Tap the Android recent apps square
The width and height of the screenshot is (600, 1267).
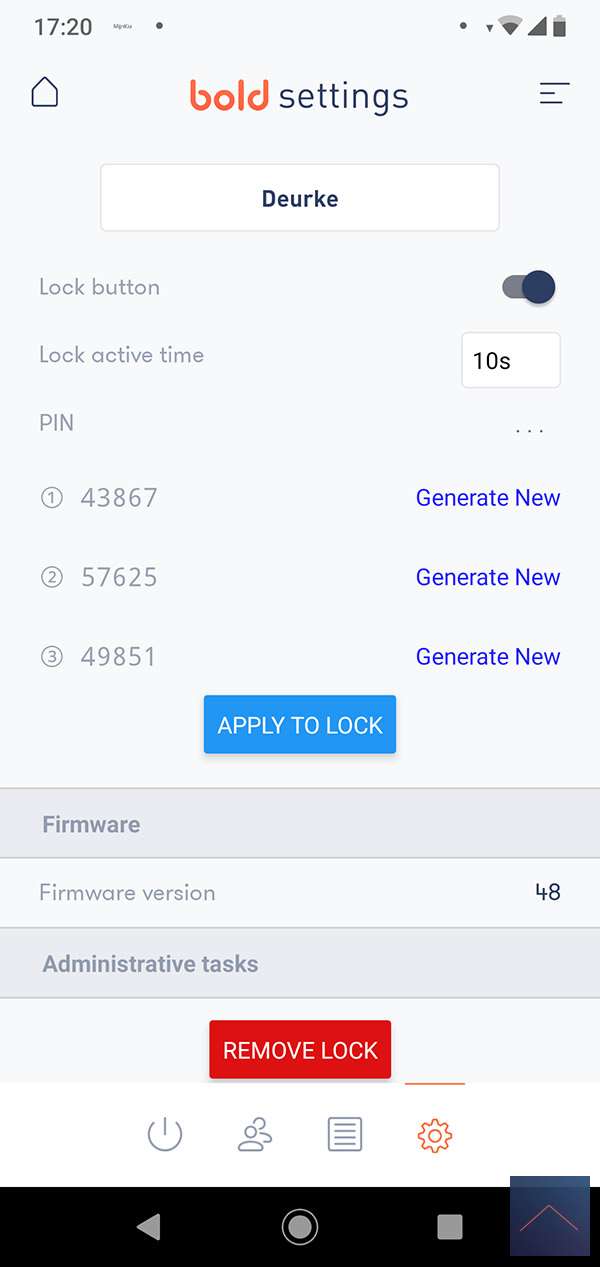pos(450,1226)
